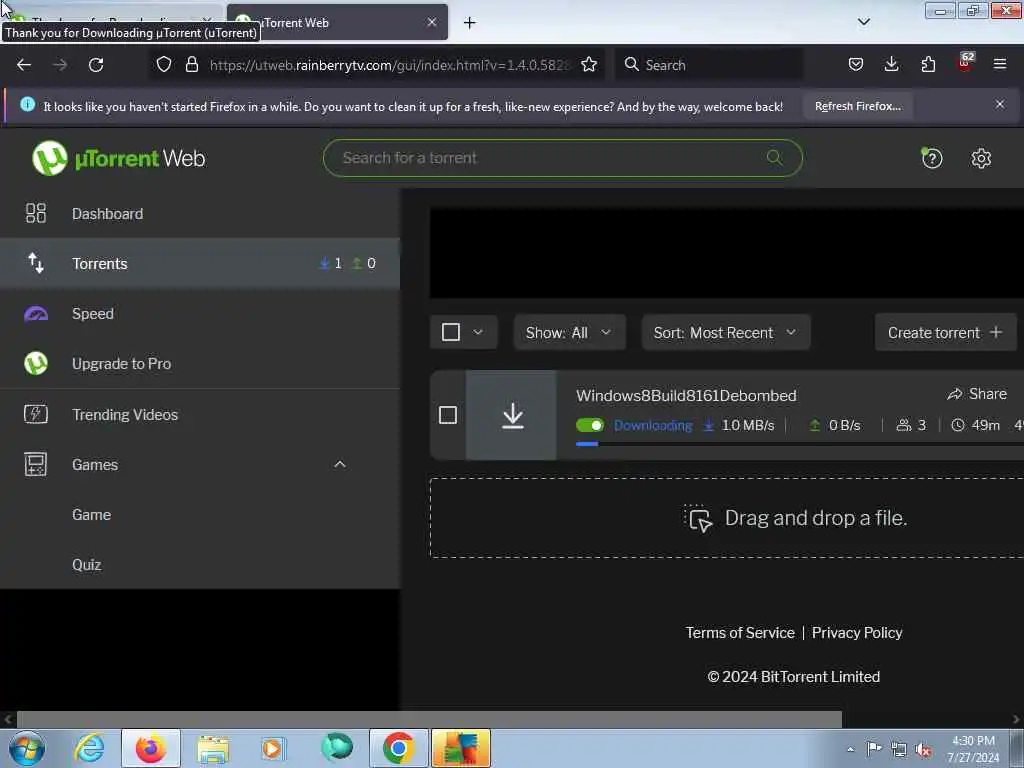Open the help question mark icon
Viewport: 1024px width, 768px height.
click(x=931, y=158)
